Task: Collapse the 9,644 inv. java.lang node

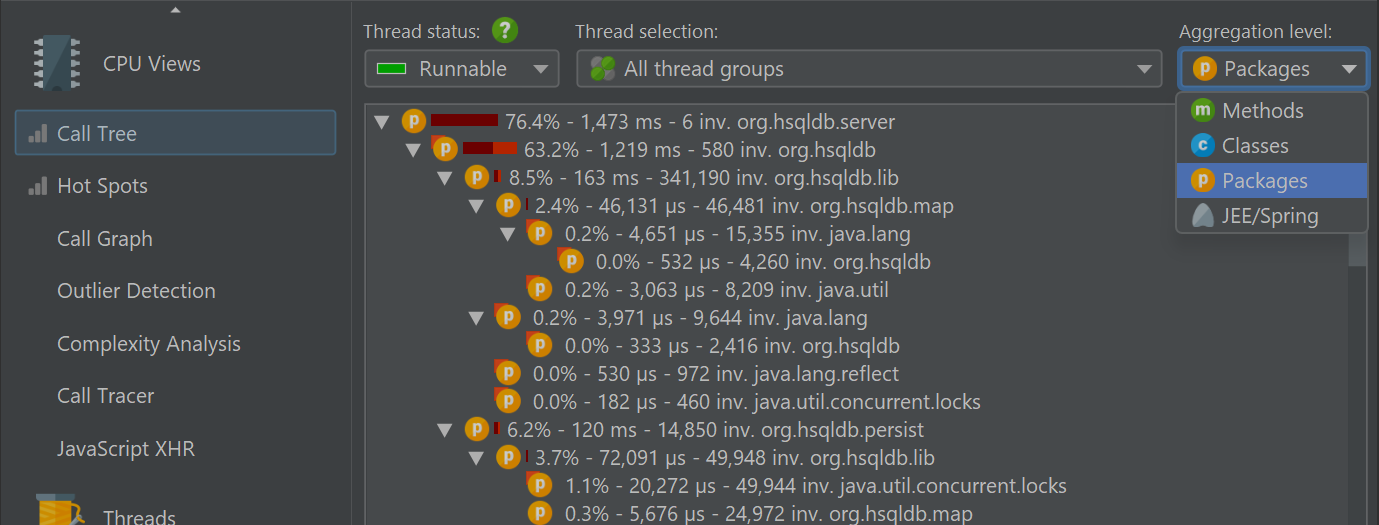Action: tap(477, 319)
